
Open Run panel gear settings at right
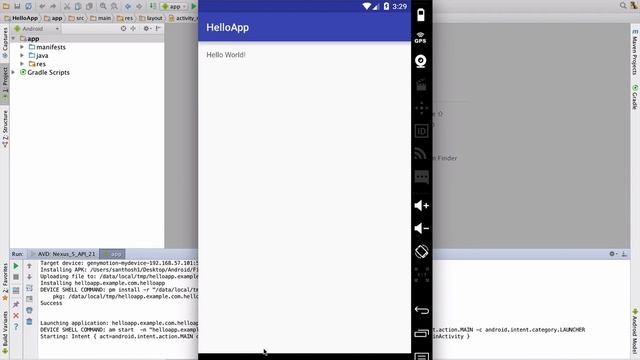613,254
